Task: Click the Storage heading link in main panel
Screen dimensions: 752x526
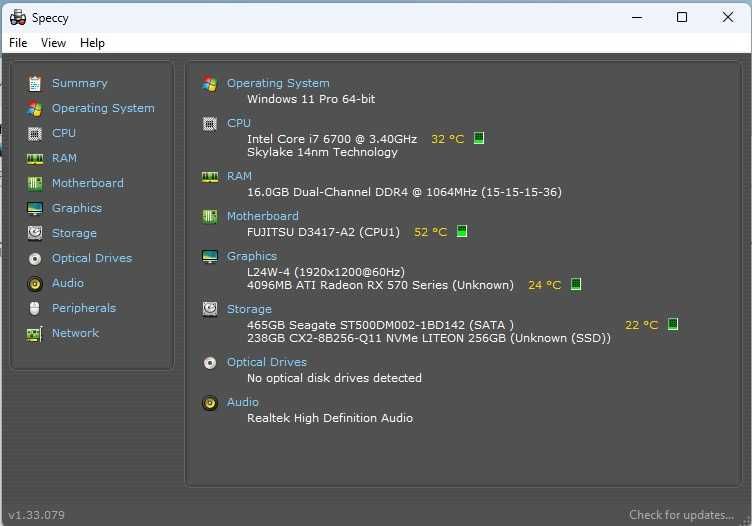Action: (249, 309)
